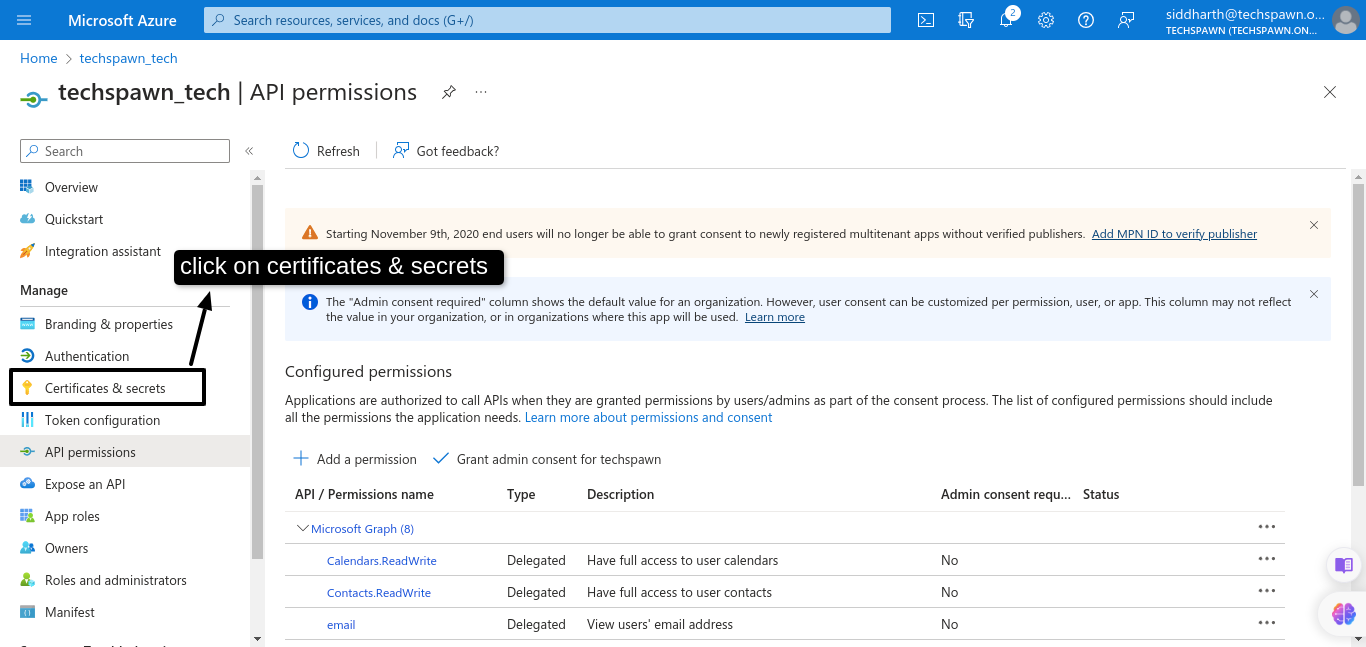Open Token configuration in the sidebar
1366x647 pixels.
pyautogui.click(x=102, y=420)
